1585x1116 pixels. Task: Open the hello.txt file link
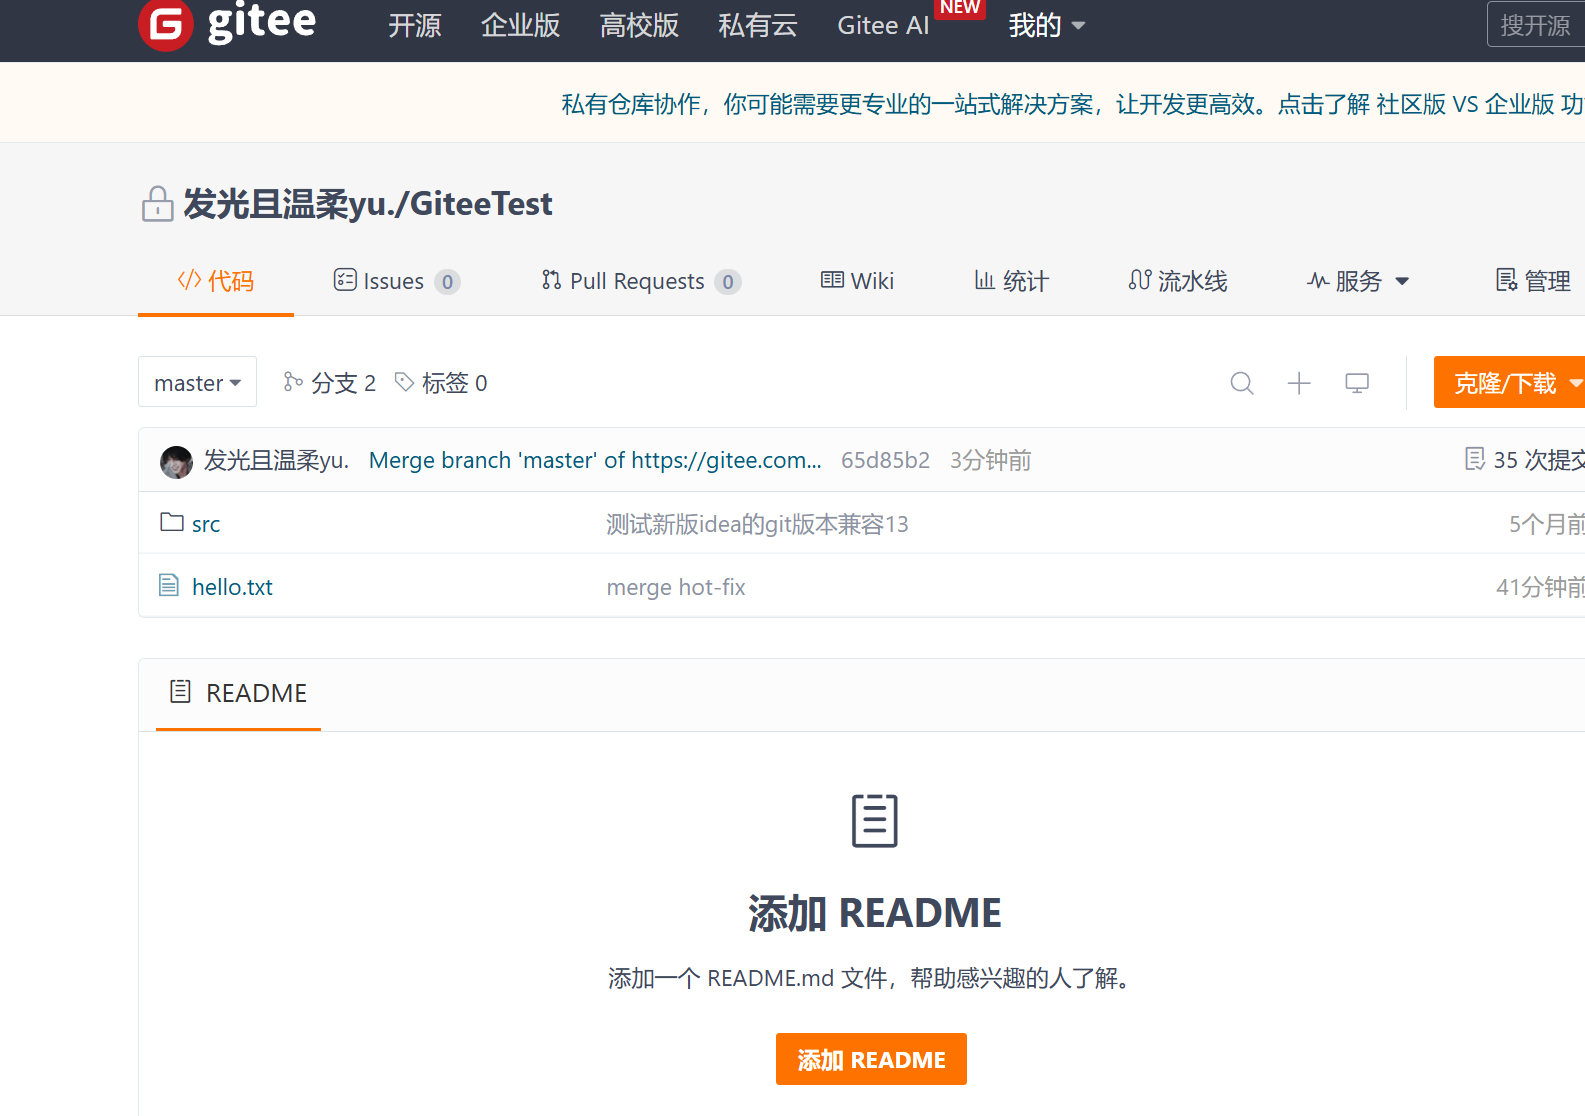click(232, 587)
